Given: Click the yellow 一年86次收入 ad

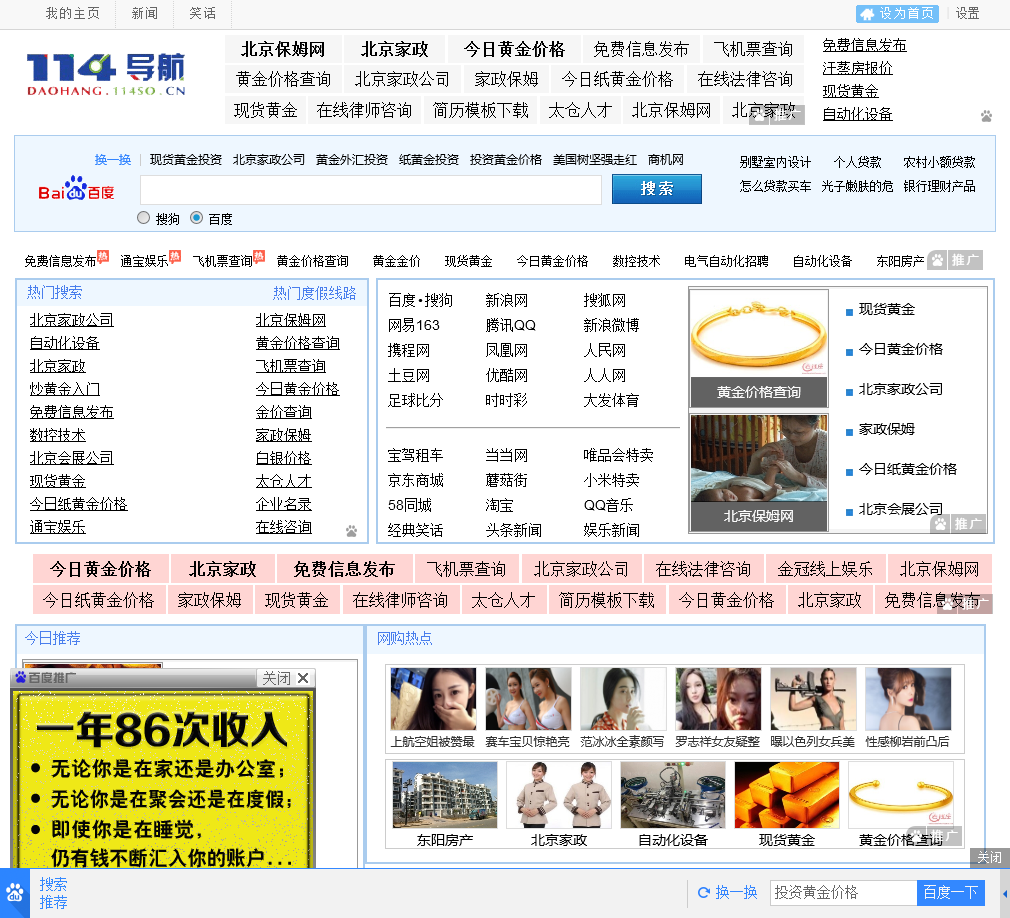Looking at the screenshot, I should 164,779.
